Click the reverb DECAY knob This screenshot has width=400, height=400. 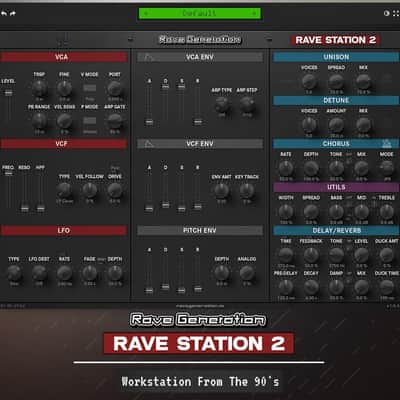(x=311, y=287)
